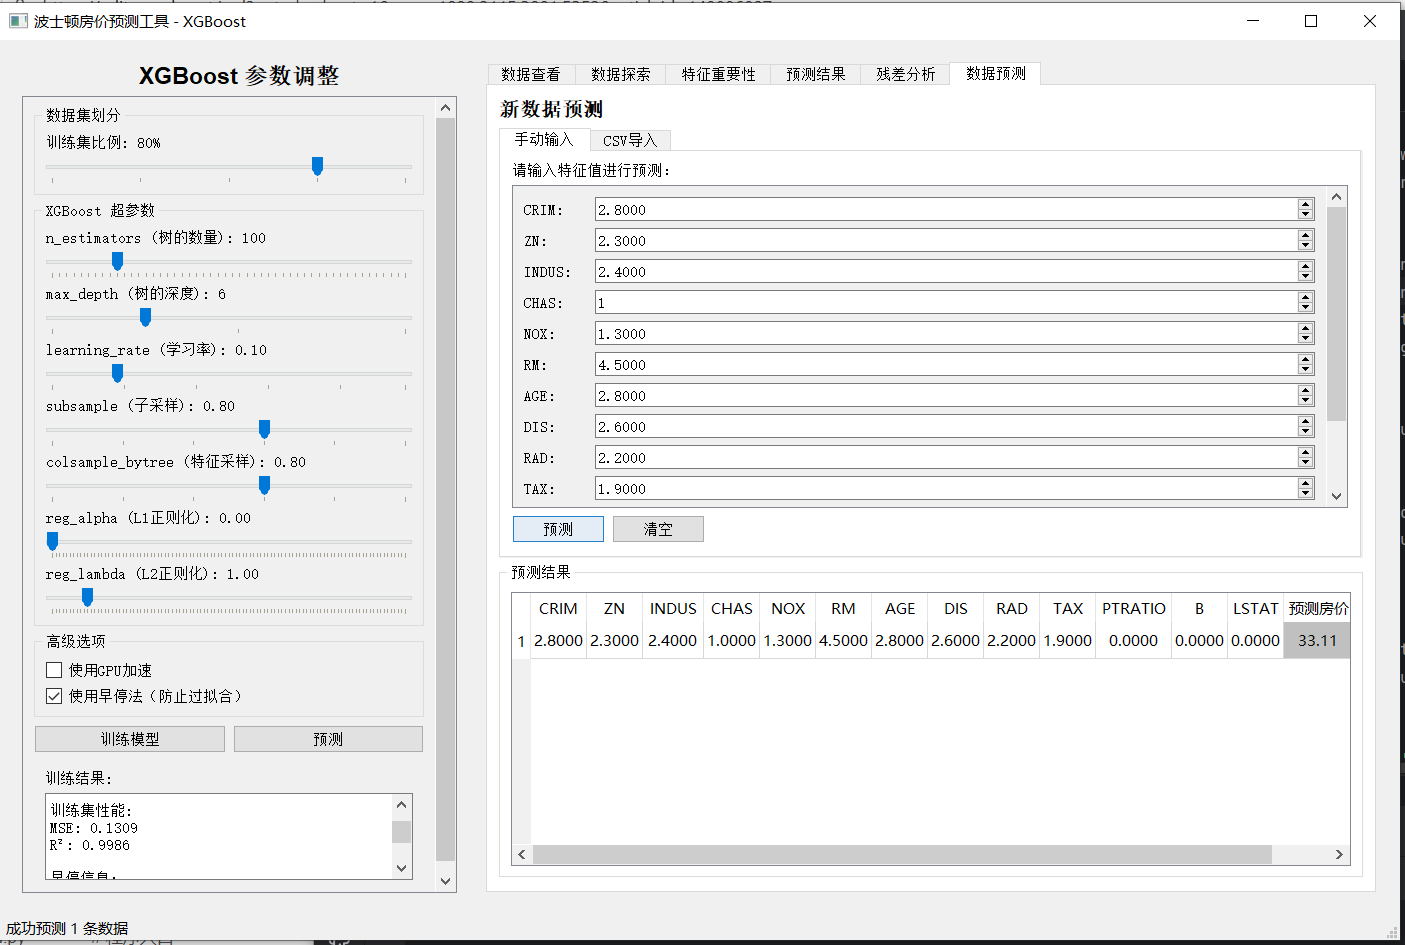Image resolution: width=1405 pixels, height=945 pixels.
Task: Click the results table left scroll arrow
Action: click(x=522, y=854)
